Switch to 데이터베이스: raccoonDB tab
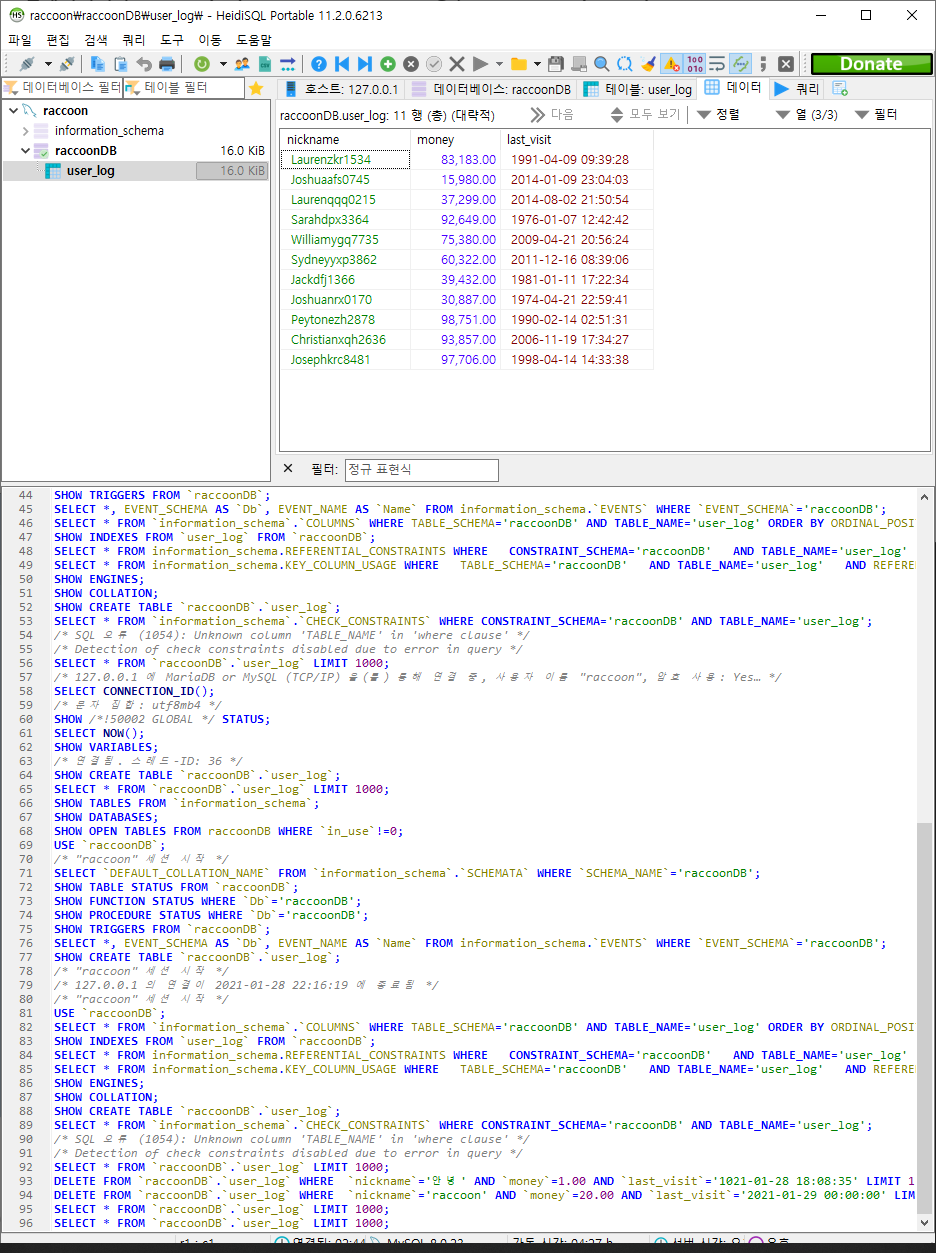936x1253 pixels. coord(492,89)
